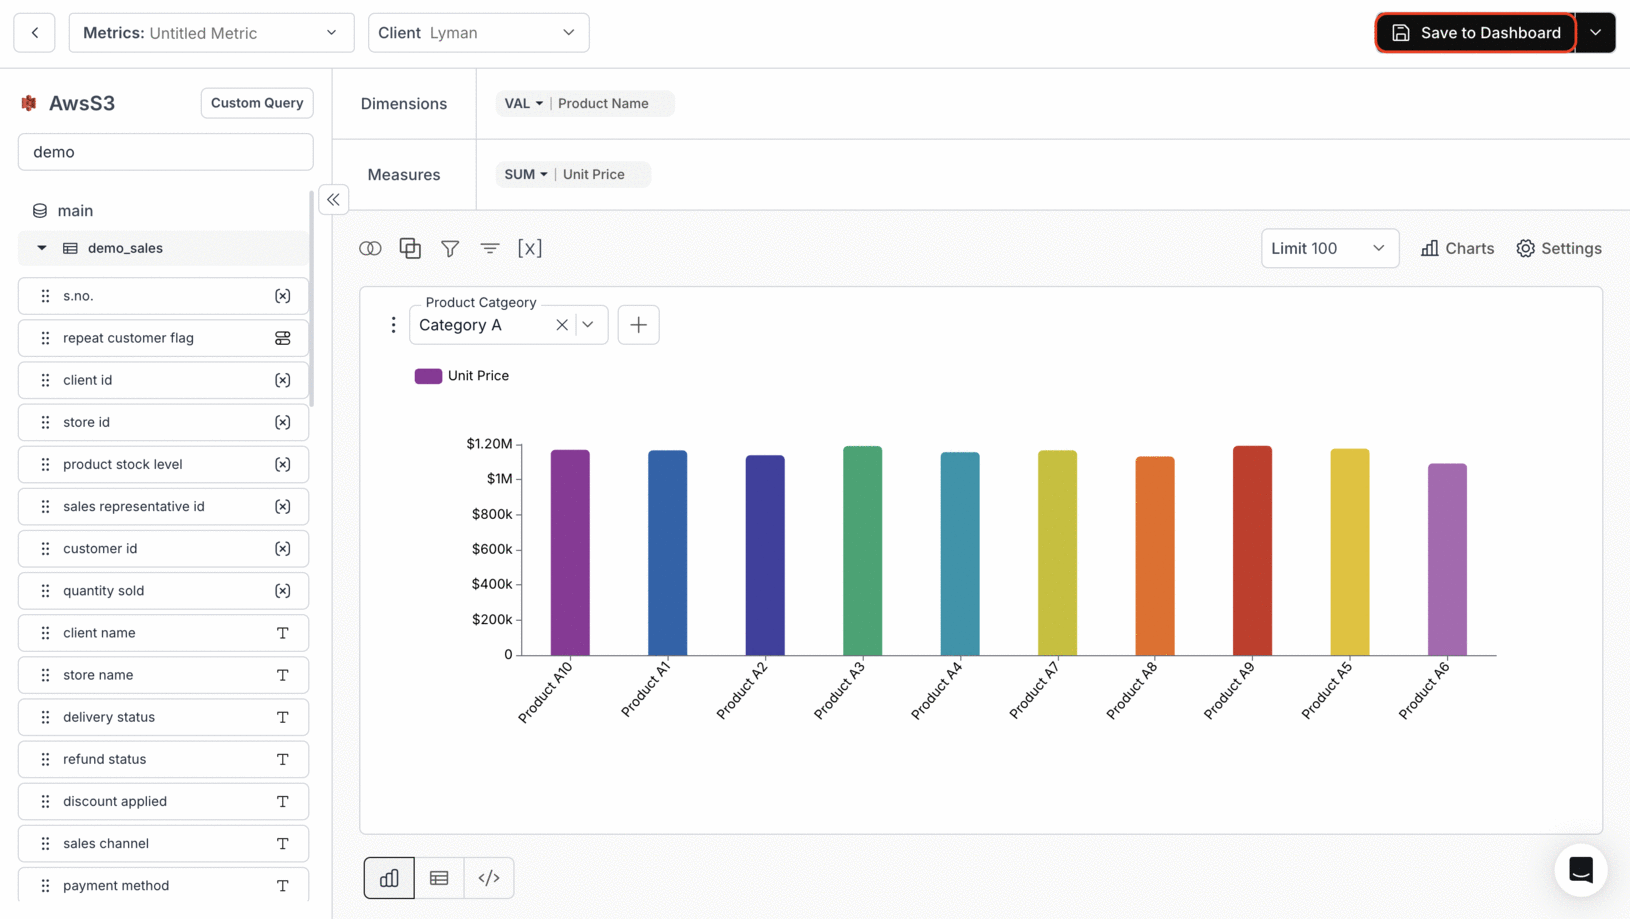The height and width of the screenshot is (919, 1630).
Task: Click the Unit Price legend swatch
Action: 428,376
